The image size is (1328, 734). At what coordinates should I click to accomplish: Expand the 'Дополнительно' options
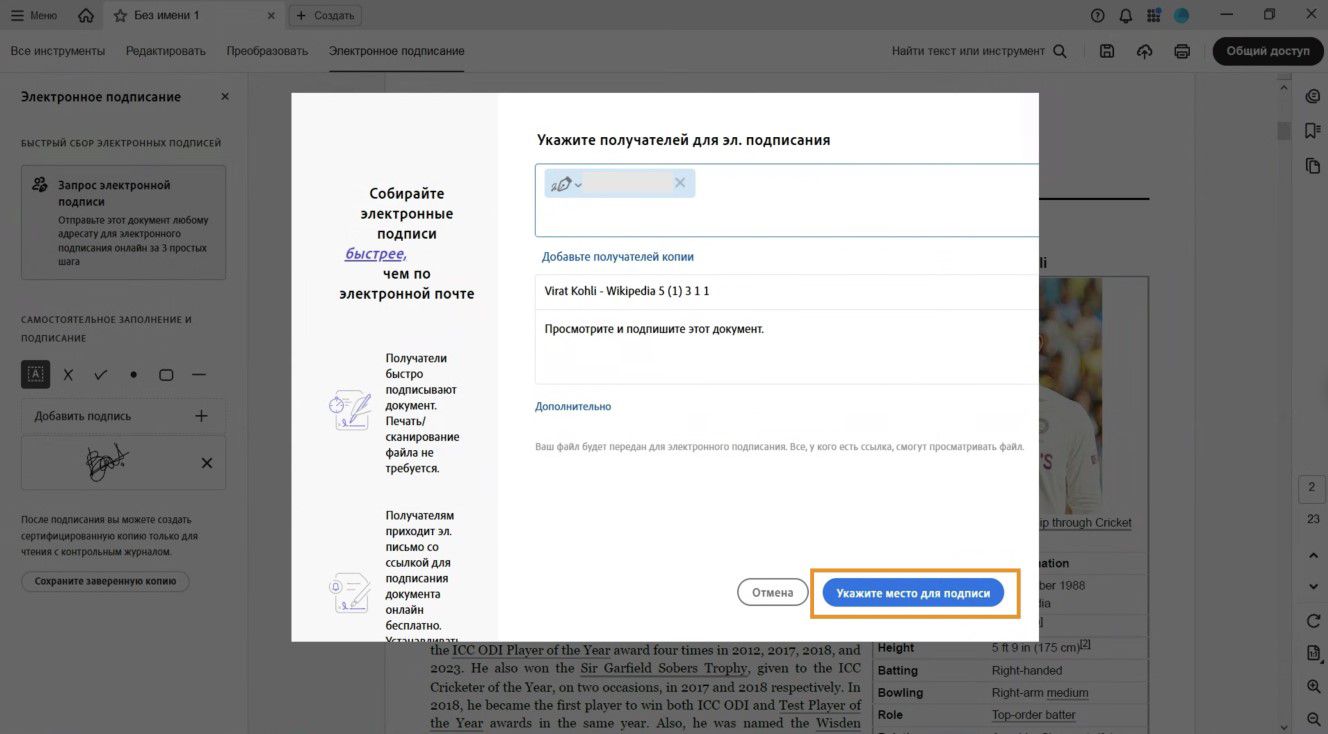(573, 407)
